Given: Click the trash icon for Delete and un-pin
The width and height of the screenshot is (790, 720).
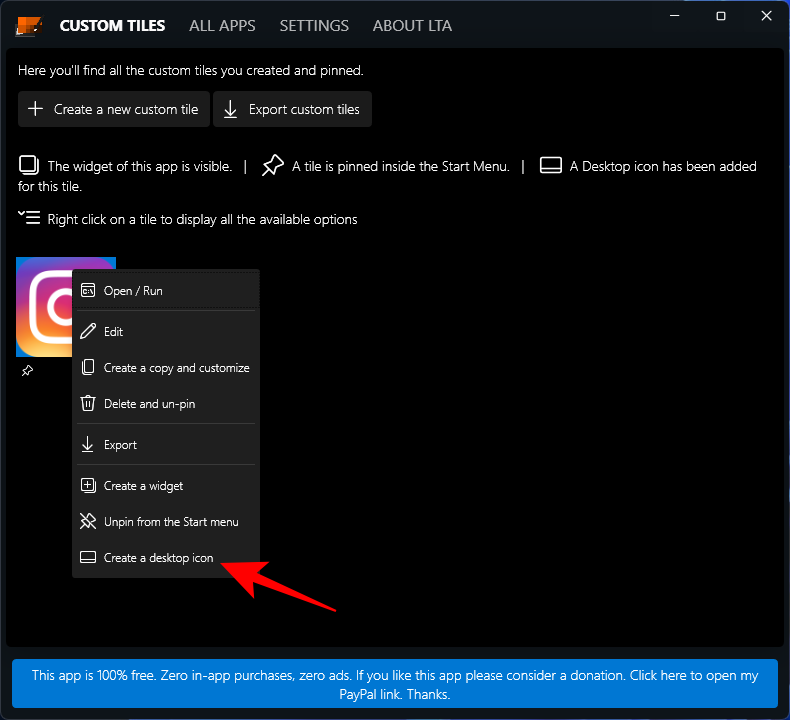Looking at the screenshot, I should pyautogui.click(x=88, y=404).
